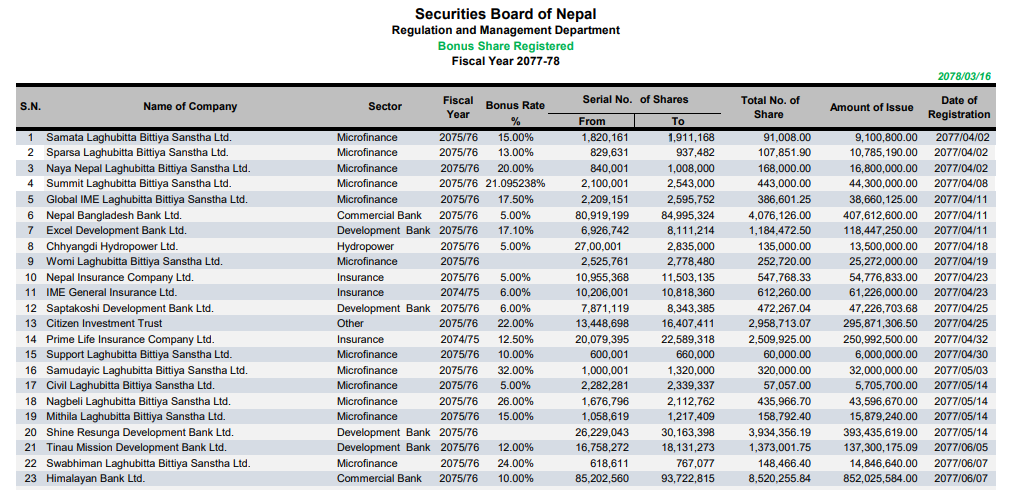Click the 'Name of Company' column header
The width and height of the screenshot is (1012, 490).
[190, 107]
